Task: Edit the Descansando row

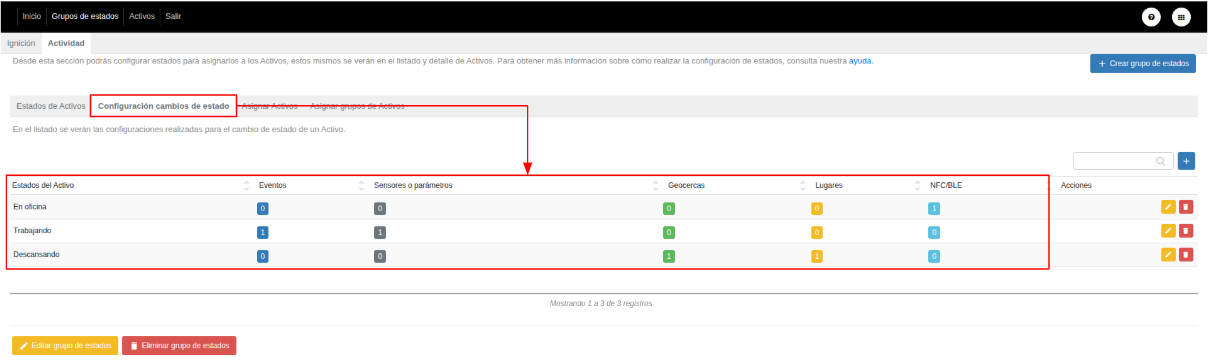Action: [x=1168, y=255]
